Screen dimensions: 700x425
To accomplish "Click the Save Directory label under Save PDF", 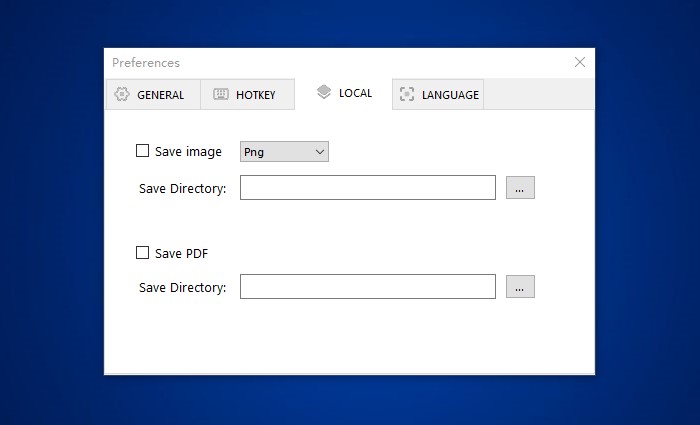I will 183,288.
